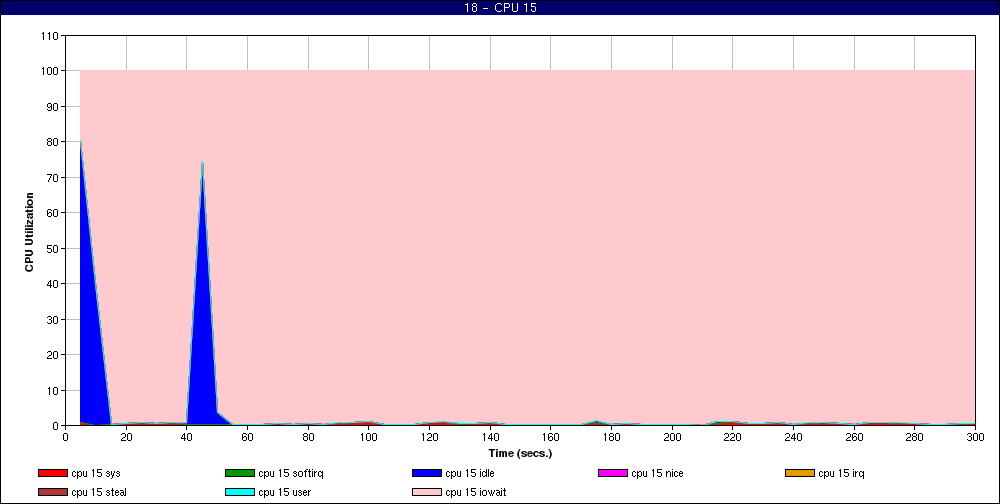Click the x-axis tick label 60
The height and width of the screenshot is (504, 1000).
pyautogui.click(x=247, y=437)
